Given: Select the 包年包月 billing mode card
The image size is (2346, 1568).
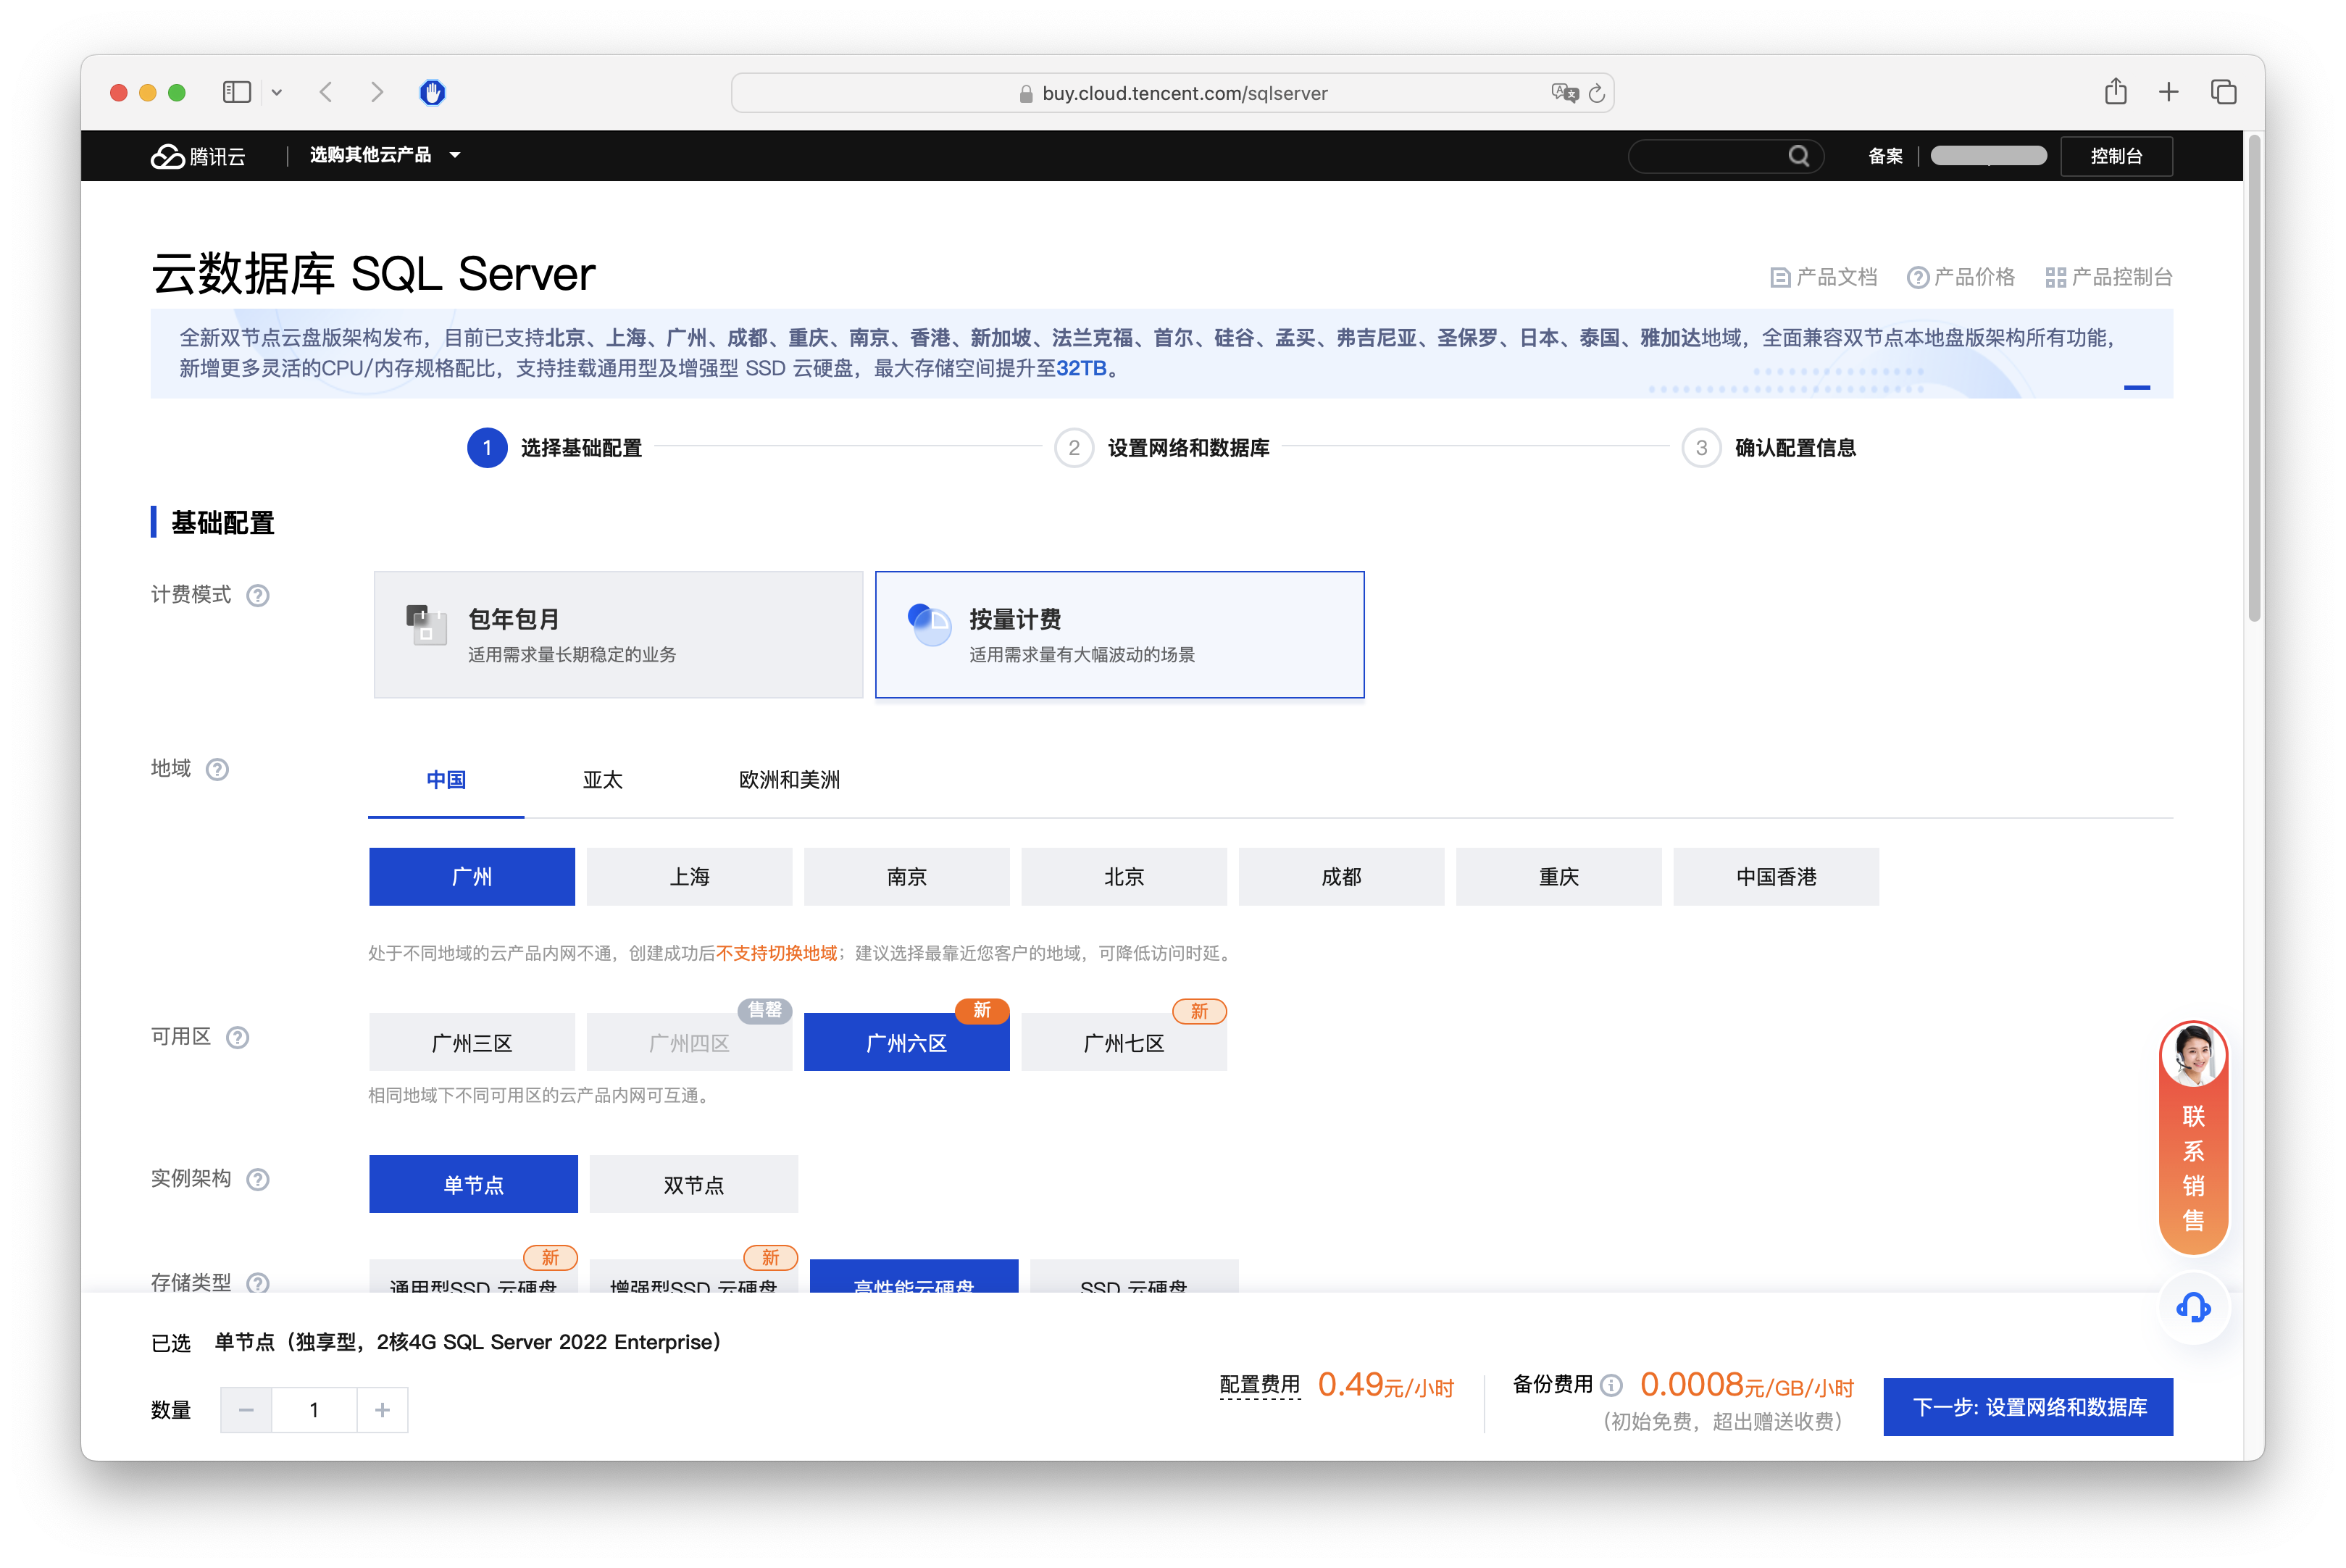Looking at the screenshot, I should click(x=618, y=635).
